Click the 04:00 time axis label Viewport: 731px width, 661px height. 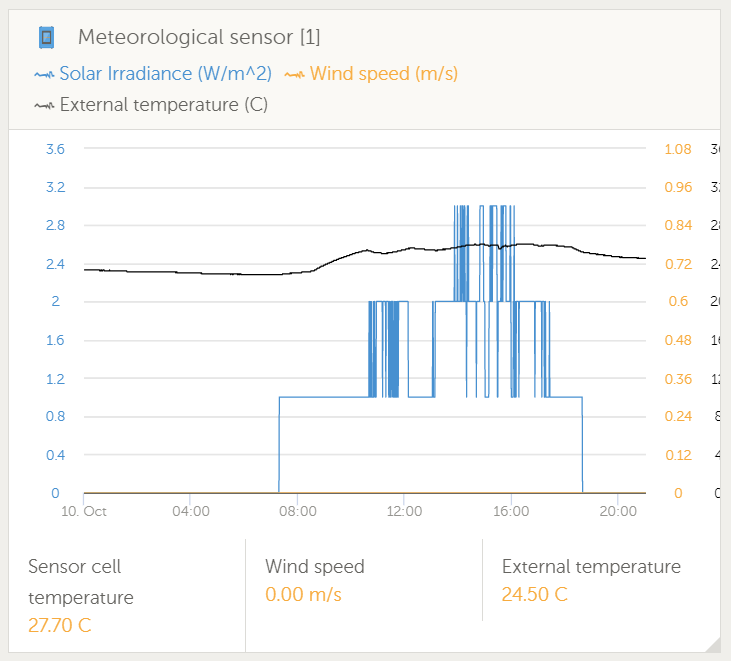click(191, 511)
